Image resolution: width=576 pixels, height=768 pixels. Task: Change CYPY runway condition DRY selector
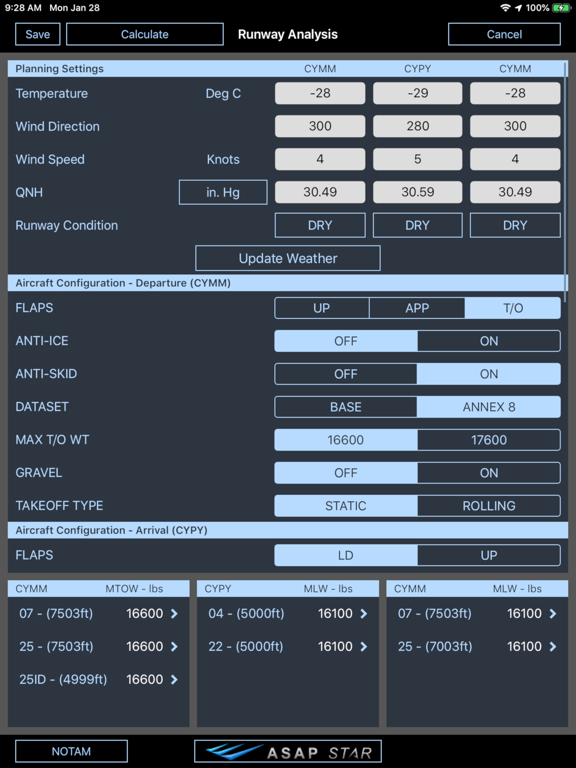pyautogui.click(x=417, y=225)
